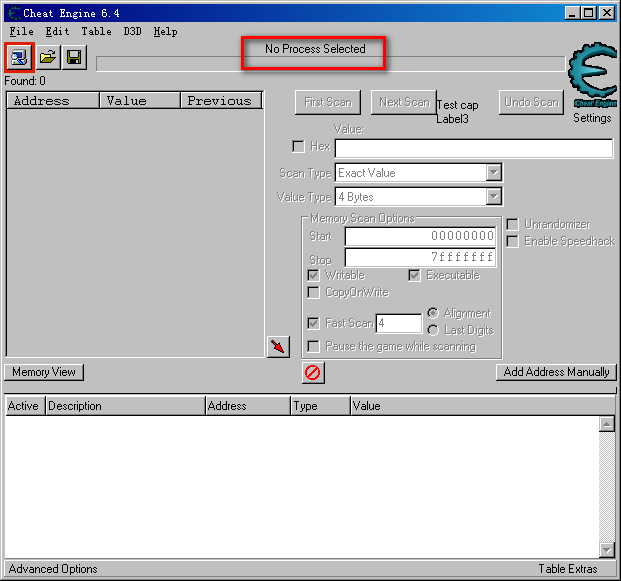The height and width of the screenshot is (581, 621).
Task: Click the First Scan button
Action: point(328,102)
